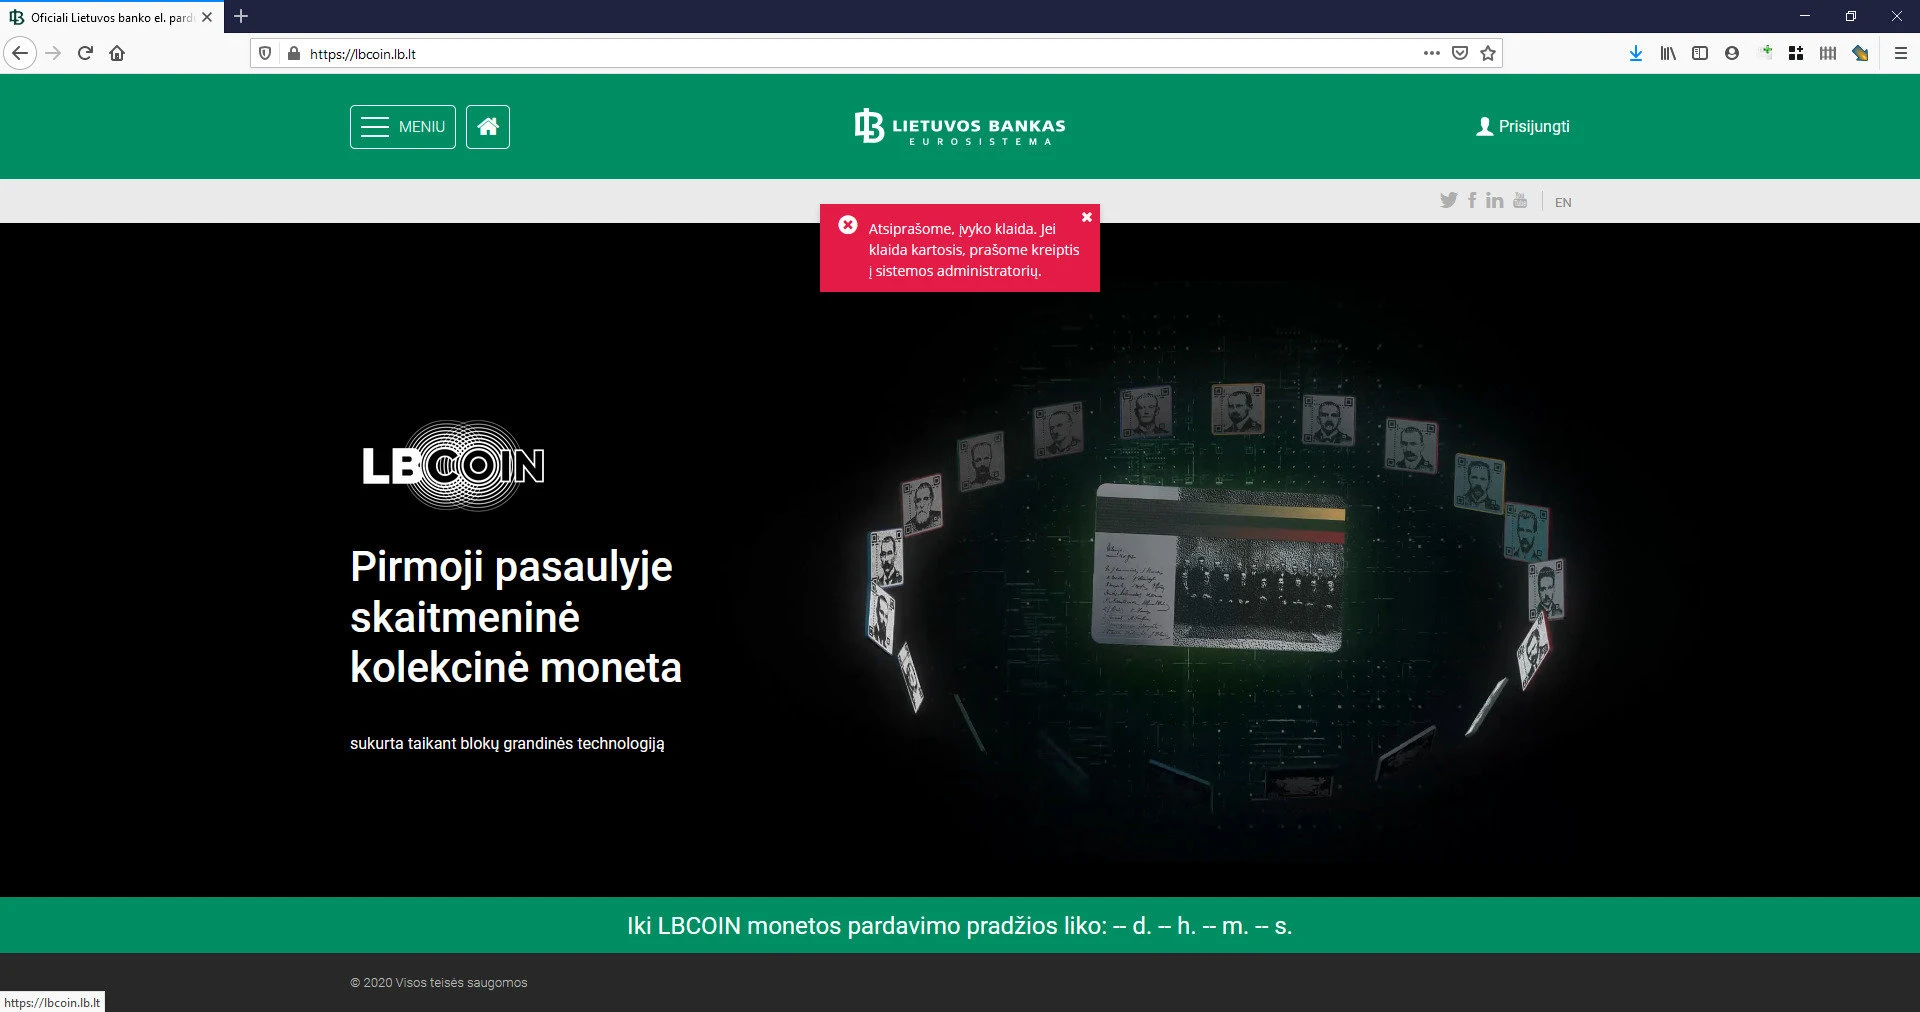Click the Lietuvos Bankas logo

[x=960, y=127]
